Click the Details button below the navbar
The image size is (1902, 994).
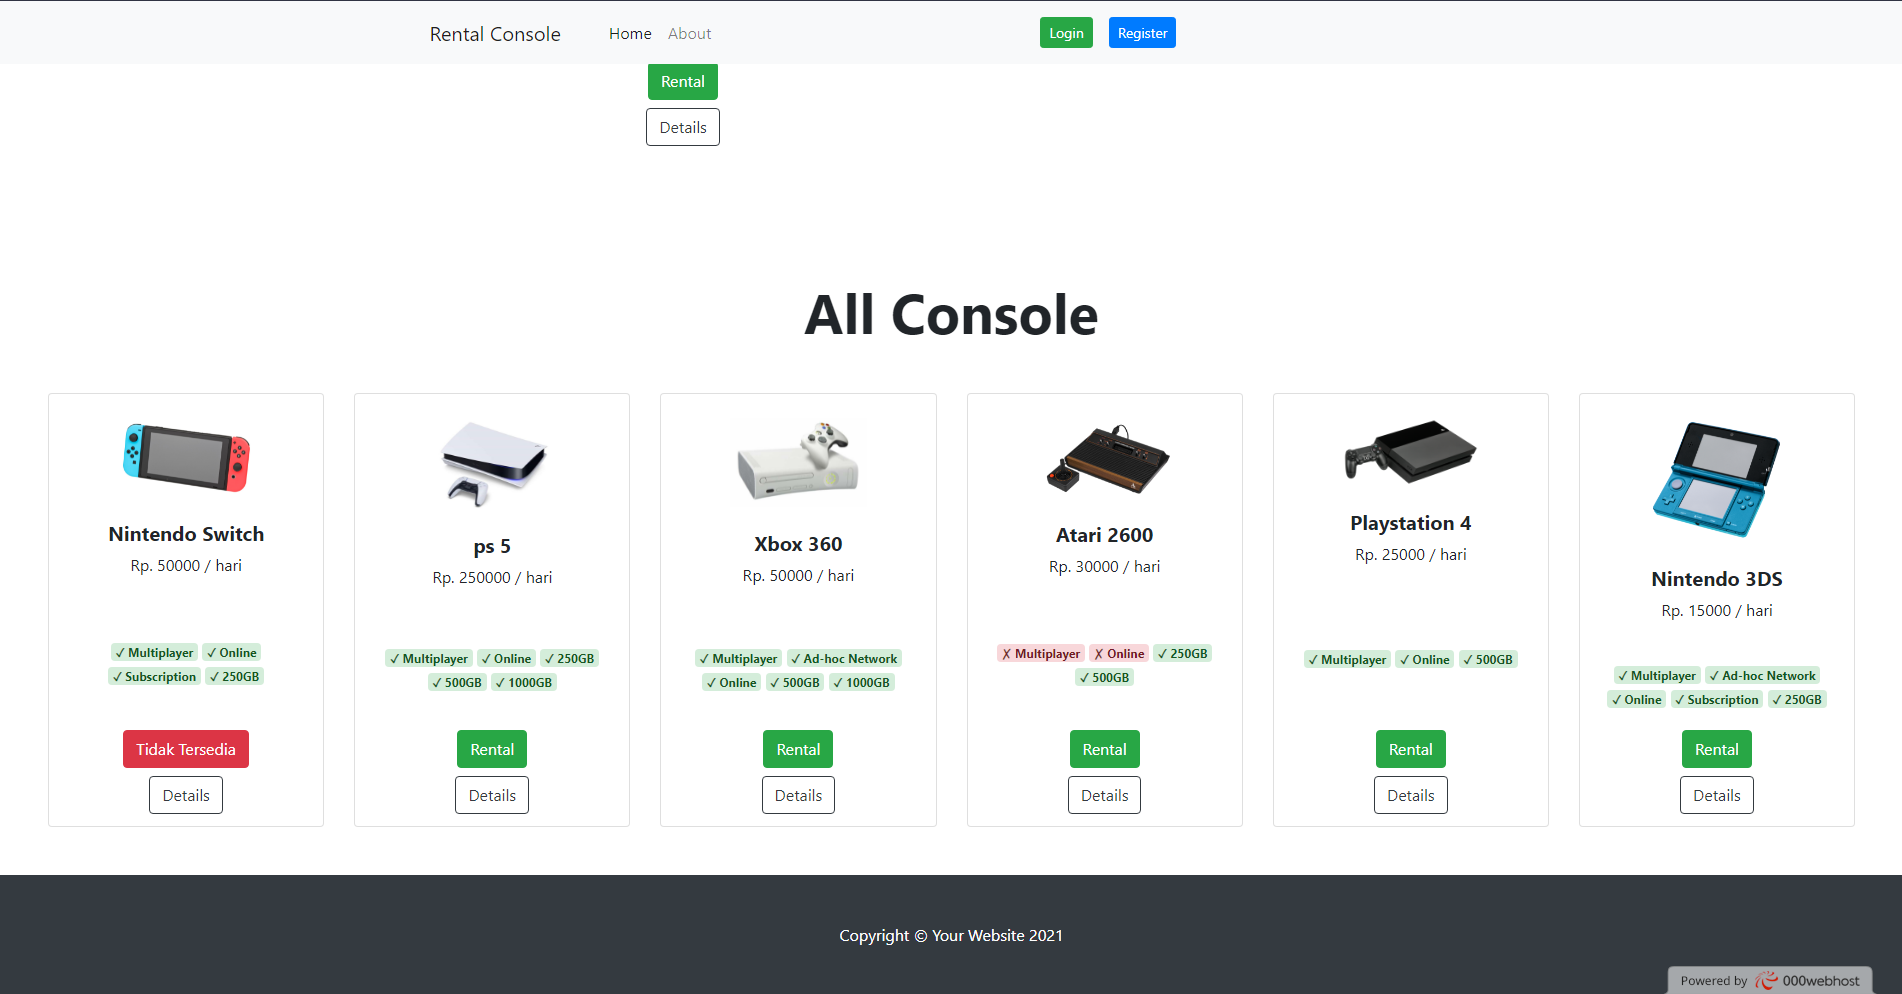[683, 127]
